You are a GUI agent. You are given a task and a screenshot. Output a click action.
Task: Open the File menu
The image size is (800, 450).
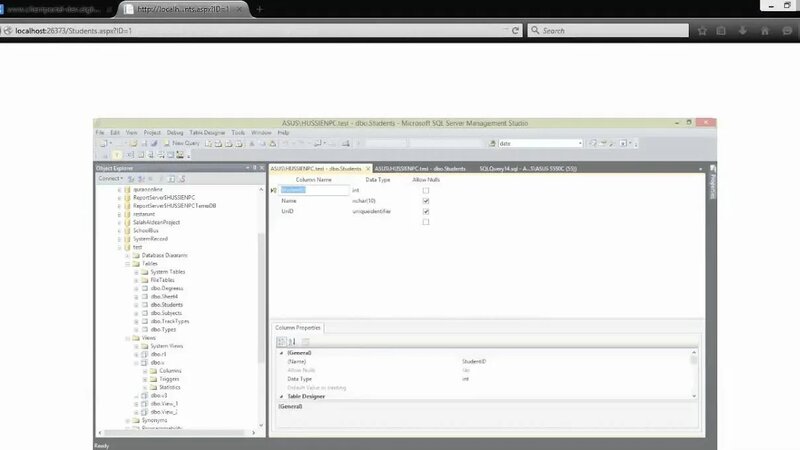(x=100, y=133)
